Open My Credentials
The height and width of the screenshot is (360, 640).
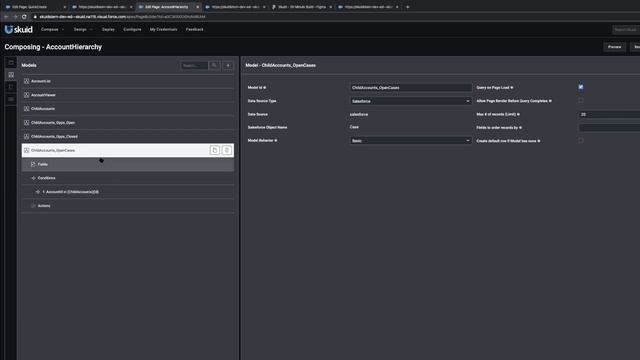pyautogui.click(x=163, y=29)
